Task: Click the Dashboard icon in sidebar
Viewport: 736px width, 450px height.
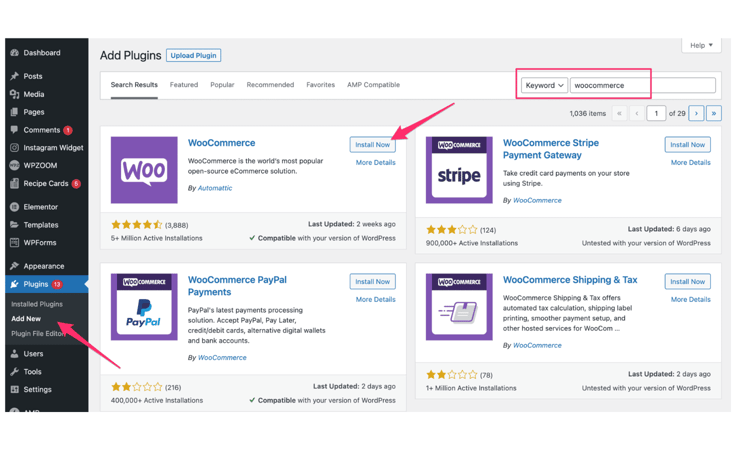Action: point(14,53)
